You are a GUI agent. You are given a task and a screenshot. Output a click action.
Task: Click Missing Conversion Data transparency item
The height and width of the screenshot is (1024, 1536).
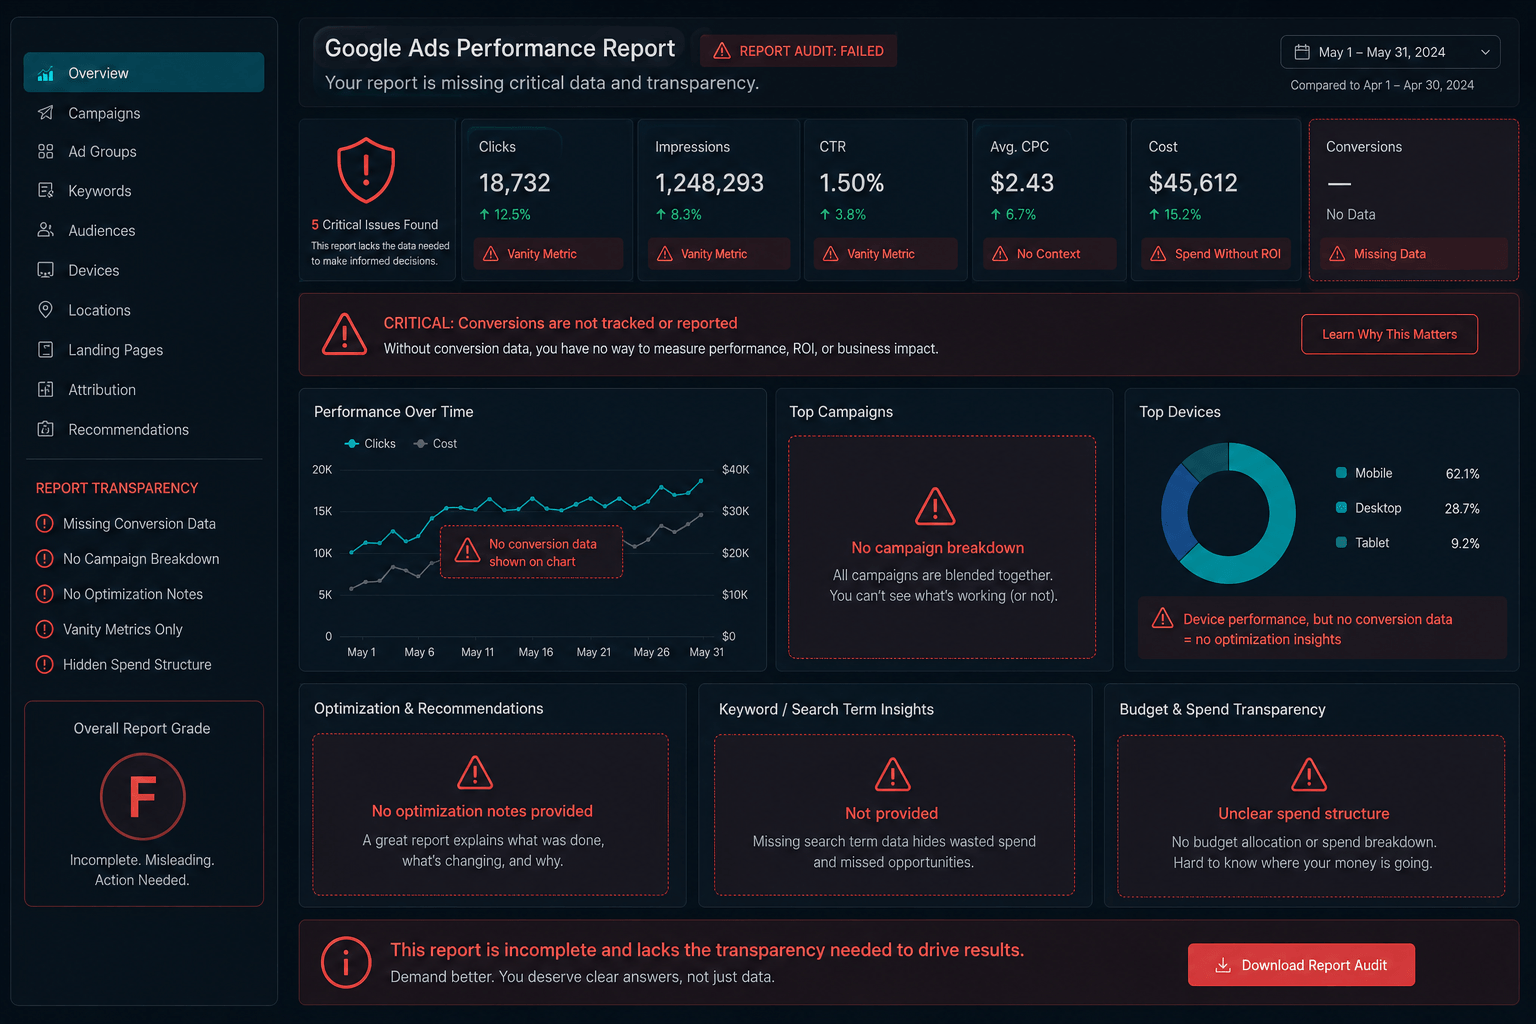pos(126,524)
